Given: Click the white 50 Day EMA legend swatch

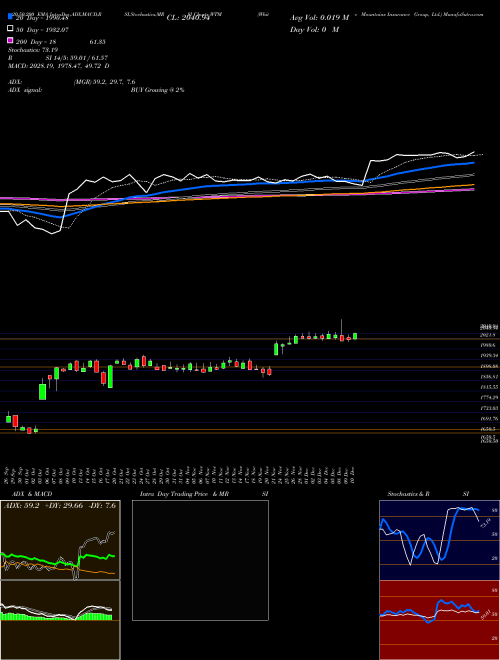Looking at the screenshot, I should 11,29.
